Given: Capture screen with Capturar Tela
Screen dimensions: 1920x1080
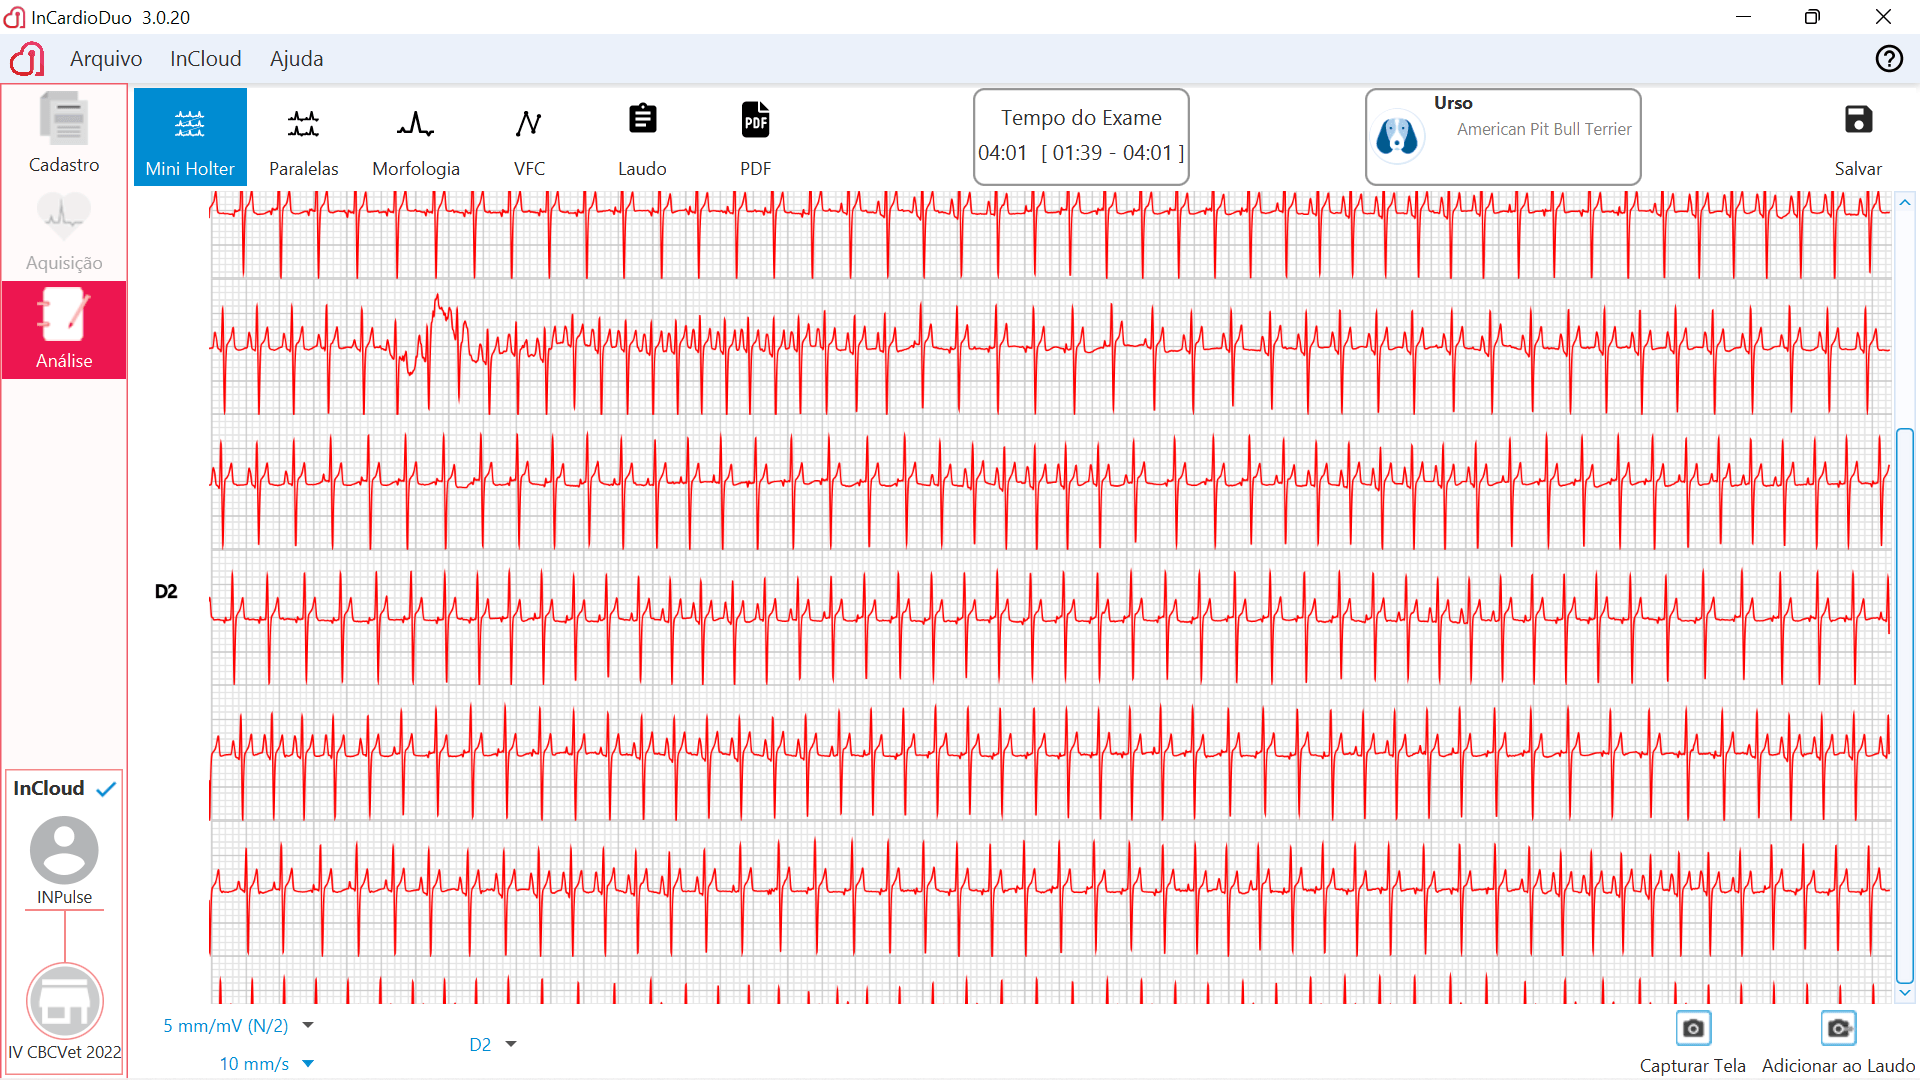Looking at the screenshot, I should coord(1692,1029).
